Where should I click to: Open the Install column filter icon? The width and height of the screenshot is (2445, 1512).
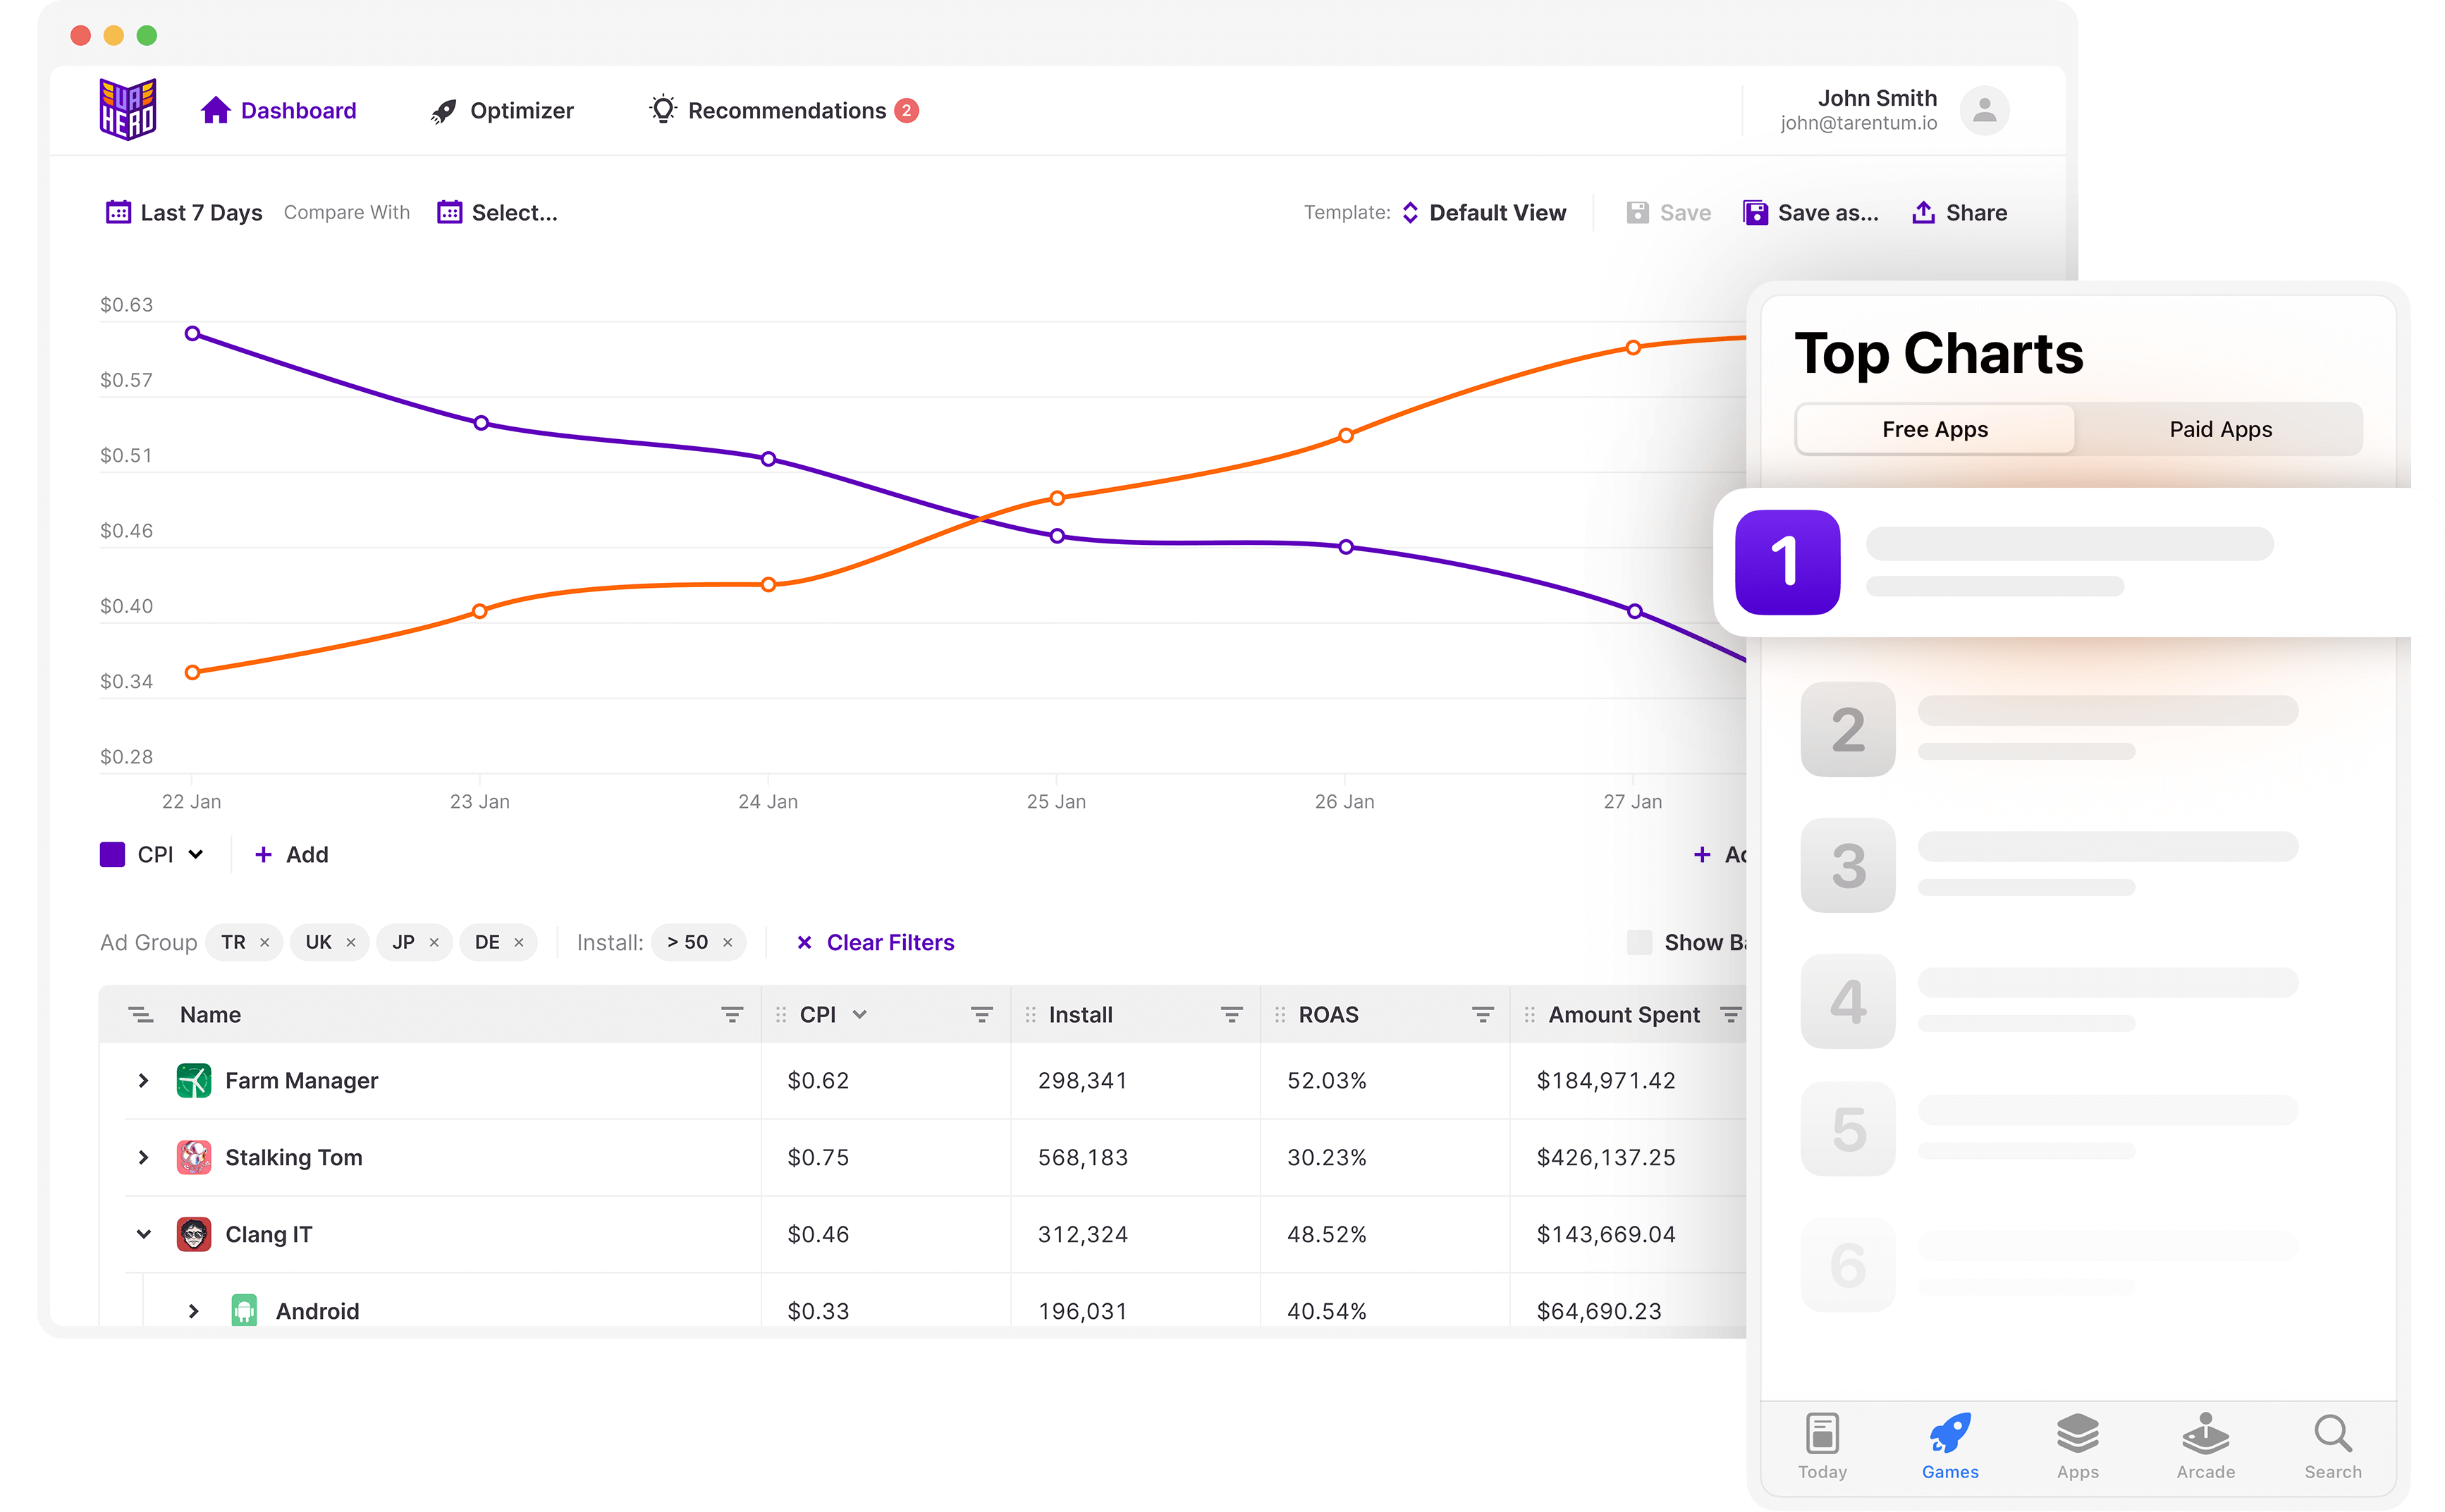(1232, 1014)
